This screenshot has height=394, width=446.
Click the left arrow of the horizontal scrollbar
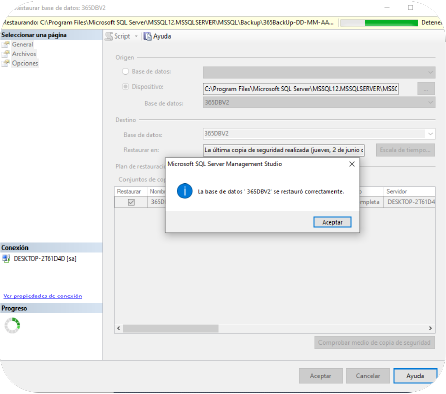(x=119, y=328)
